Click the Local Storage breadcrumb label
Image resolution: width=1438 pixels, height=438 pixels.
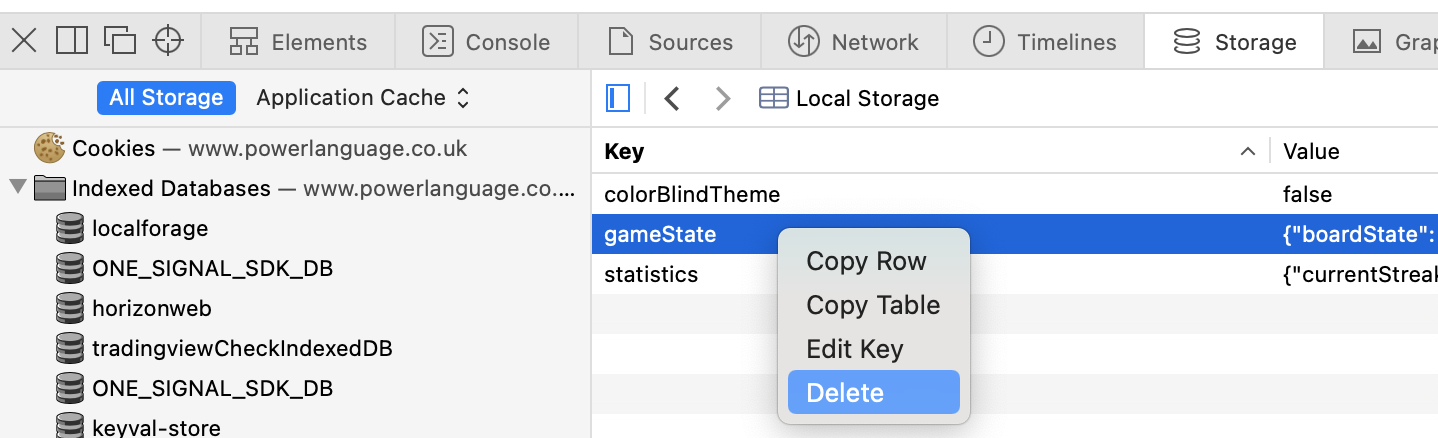868,98
